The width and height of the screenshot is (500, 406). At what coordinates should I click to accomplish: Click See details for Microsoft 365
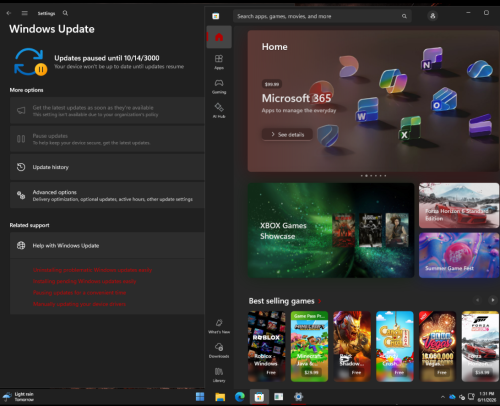[x=287, y=134]
